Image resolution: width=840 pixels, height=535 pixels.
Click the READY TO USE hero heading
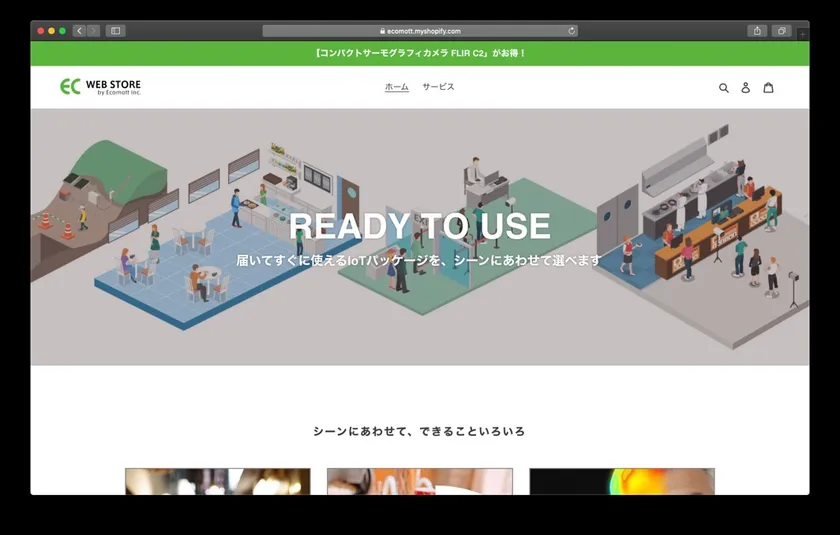[x=420, y=226]
